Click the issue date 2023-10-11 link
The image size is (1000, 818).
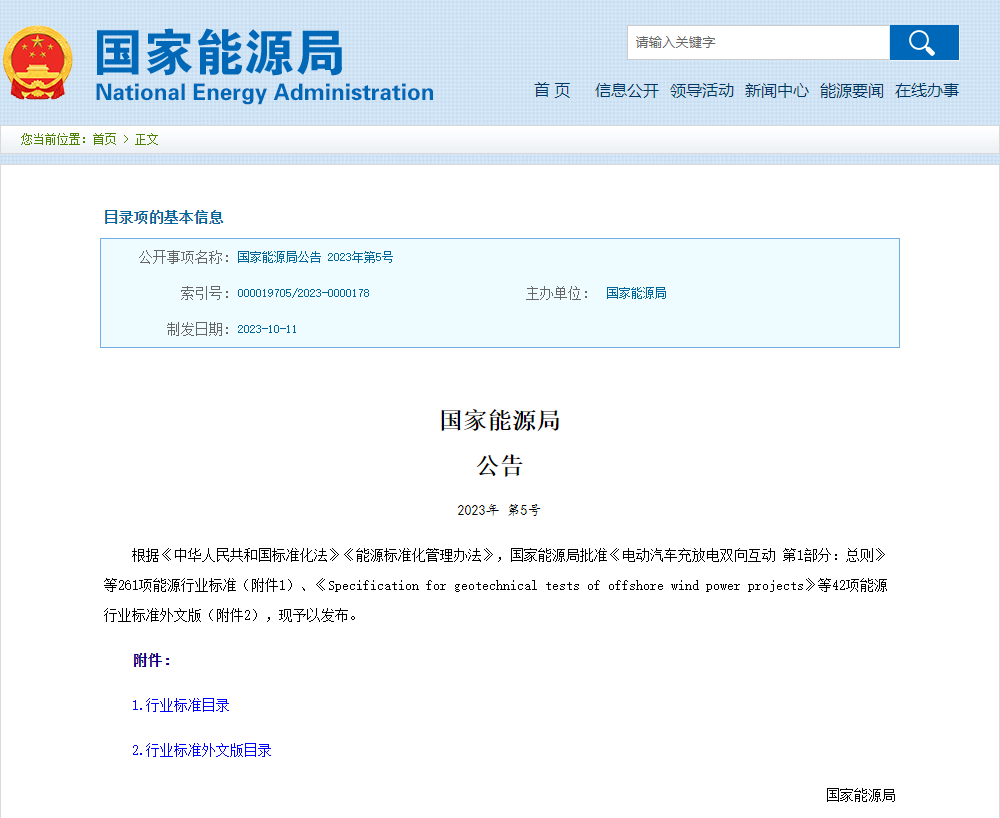[x=266, y=328]
